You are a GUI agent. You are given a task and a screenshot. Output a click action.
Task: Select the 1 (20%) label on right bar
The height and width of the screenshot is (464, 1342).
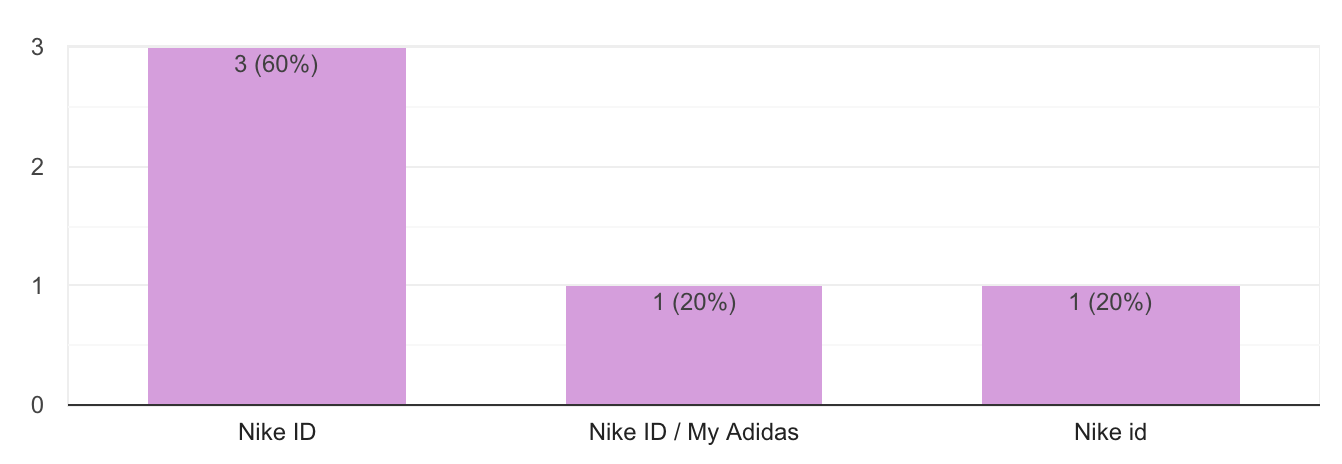[x=1111, y=304]
